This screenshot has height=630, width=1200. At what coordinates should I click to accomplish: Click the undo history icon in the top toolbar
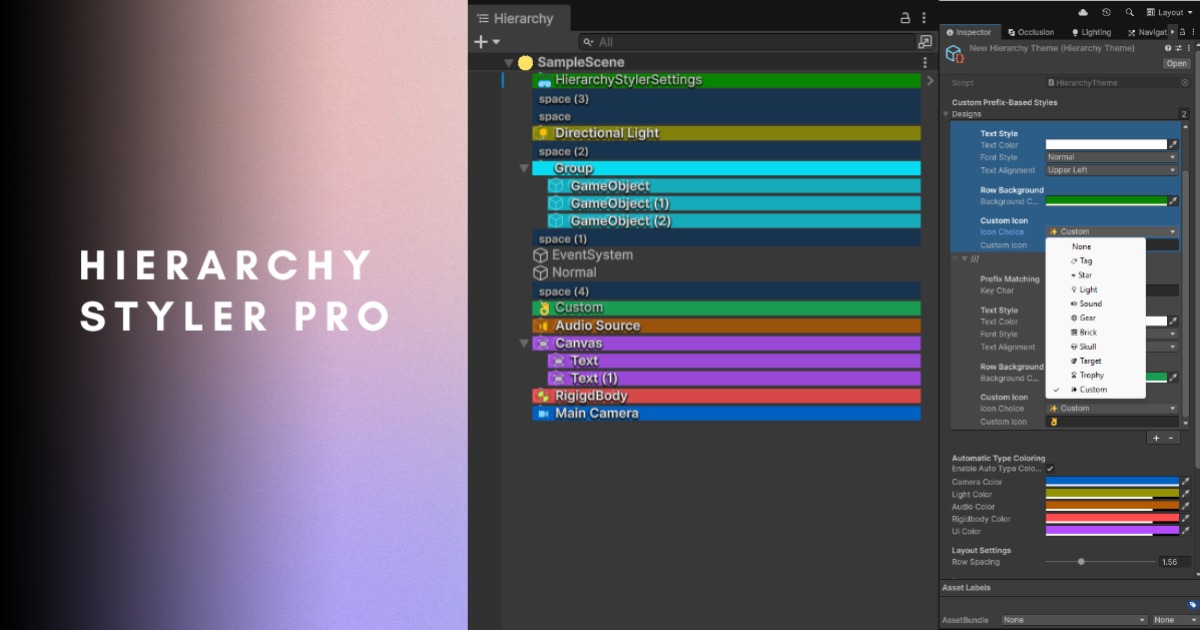(x=1106, y=12)
